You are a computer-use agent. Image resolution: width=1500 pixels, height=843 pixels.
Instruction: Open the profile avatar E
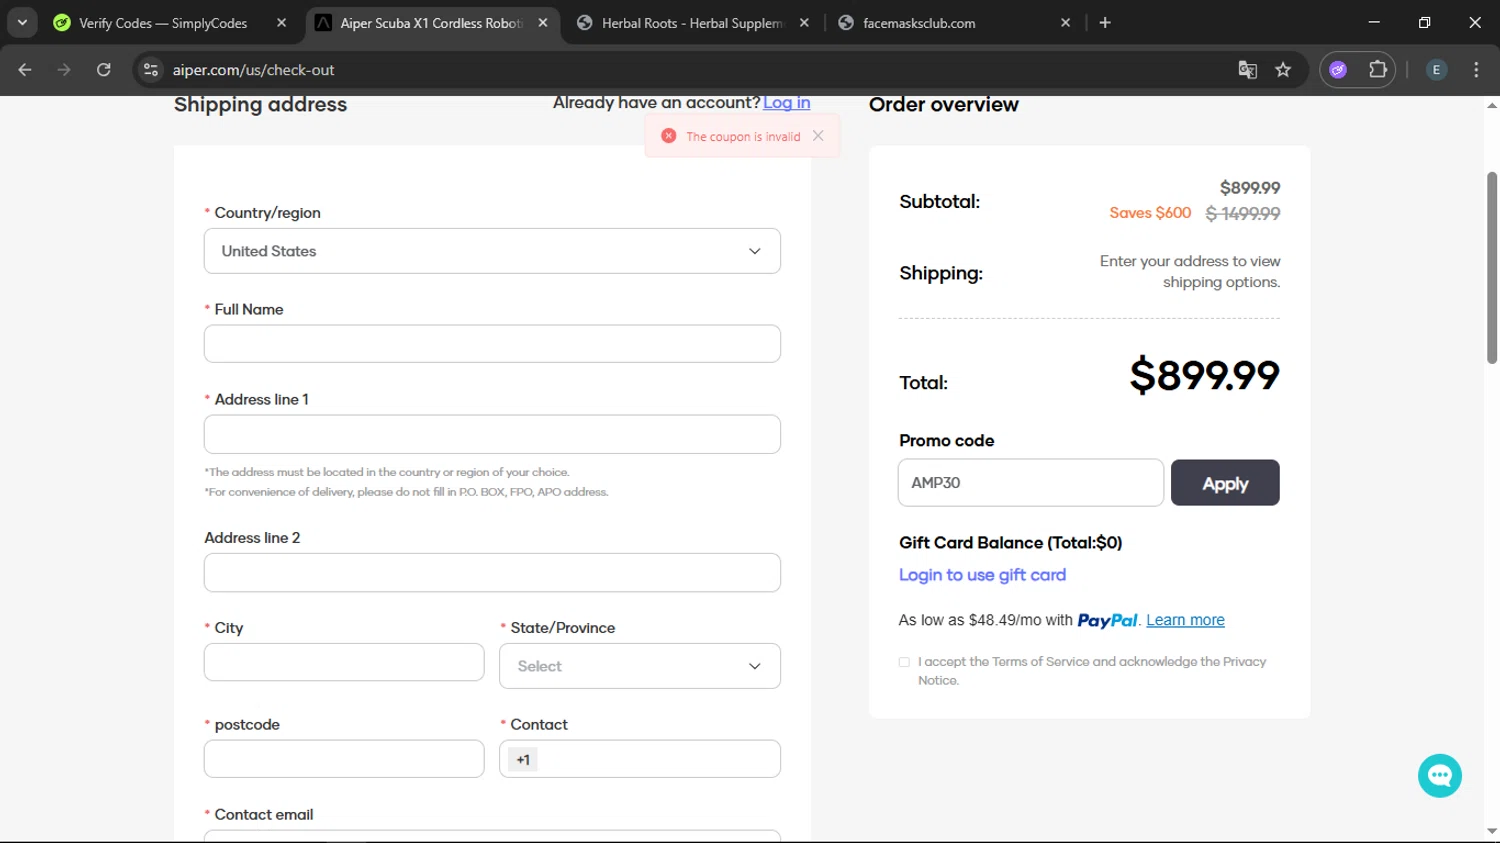tap(1436, 70)
